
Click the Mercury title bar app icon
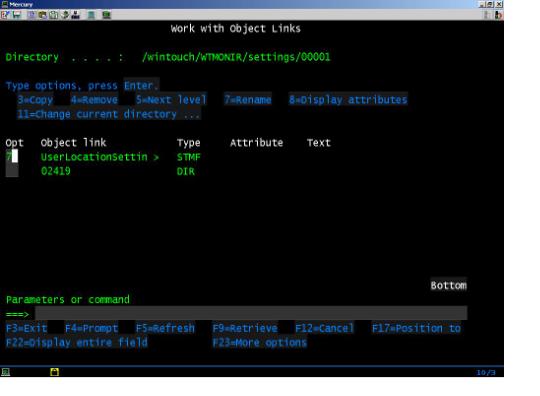point(4,4)
